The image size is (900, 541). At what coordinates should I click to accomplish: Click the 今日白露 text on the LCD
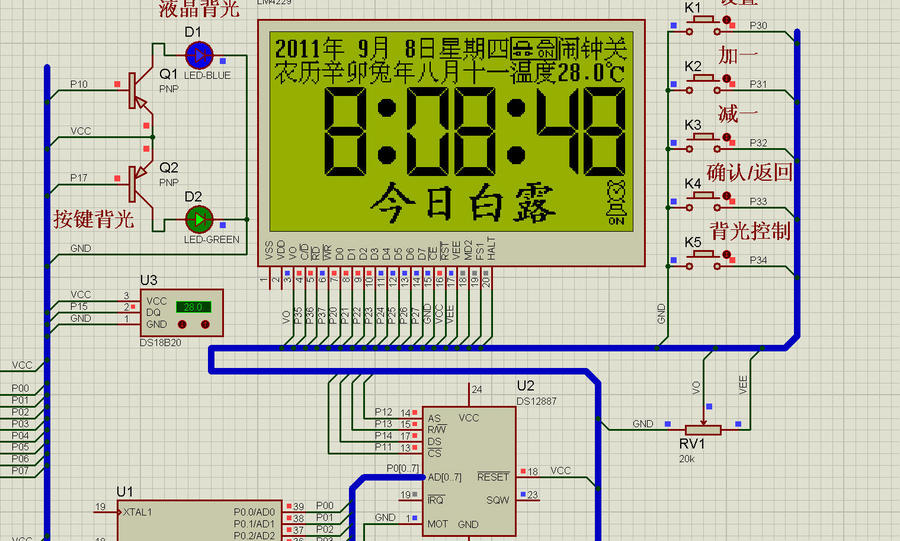(x=462, y=205)
